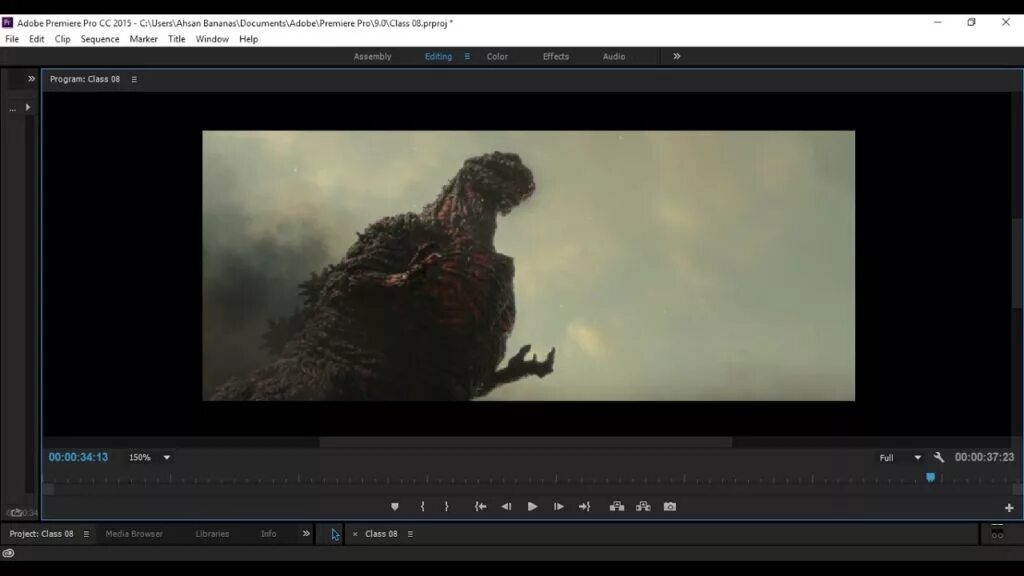Click the 00:00:34:13 timecode field
The width and height of the screenshot is (1024, 576).
tap(78, 458)
